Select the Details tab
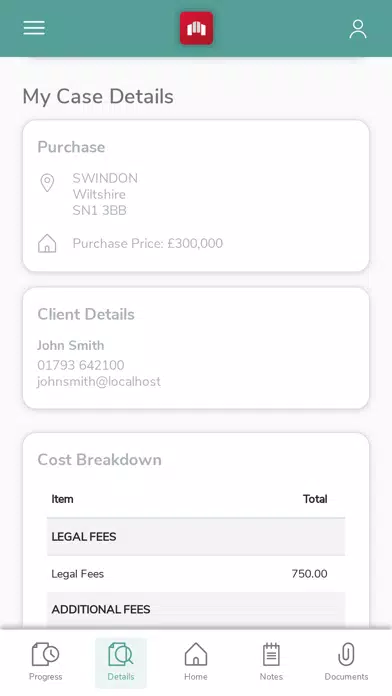392x696 pixels. (121, 661)
